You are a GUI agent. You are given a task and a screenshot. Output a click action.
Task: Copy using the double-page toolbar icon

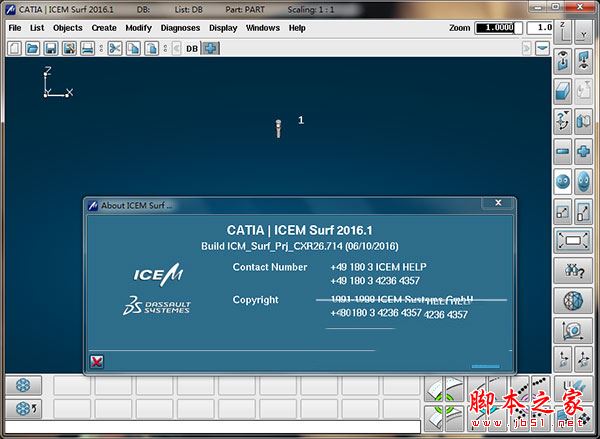[x=133, y=49]
